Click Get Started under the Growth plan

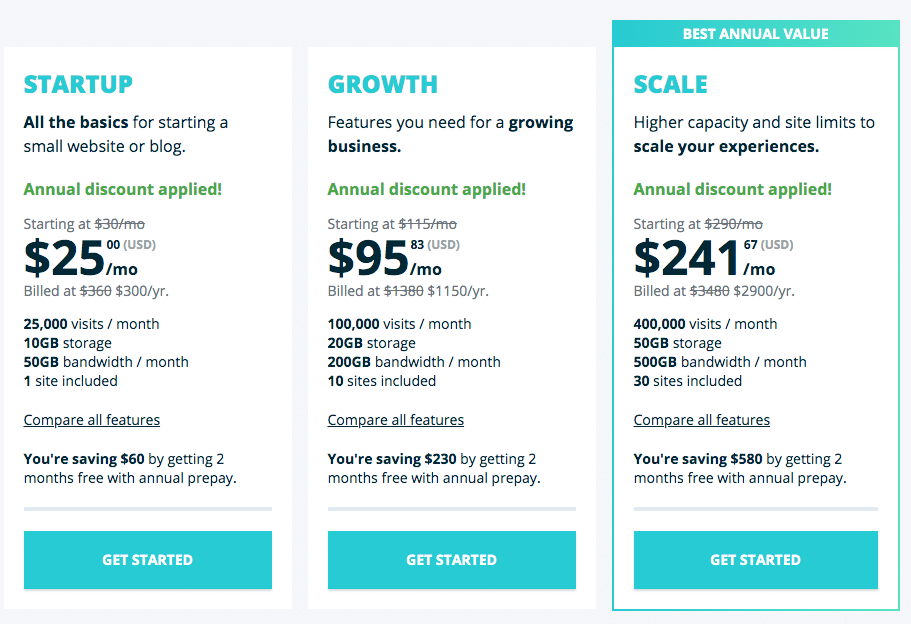[x=451, y=560]
